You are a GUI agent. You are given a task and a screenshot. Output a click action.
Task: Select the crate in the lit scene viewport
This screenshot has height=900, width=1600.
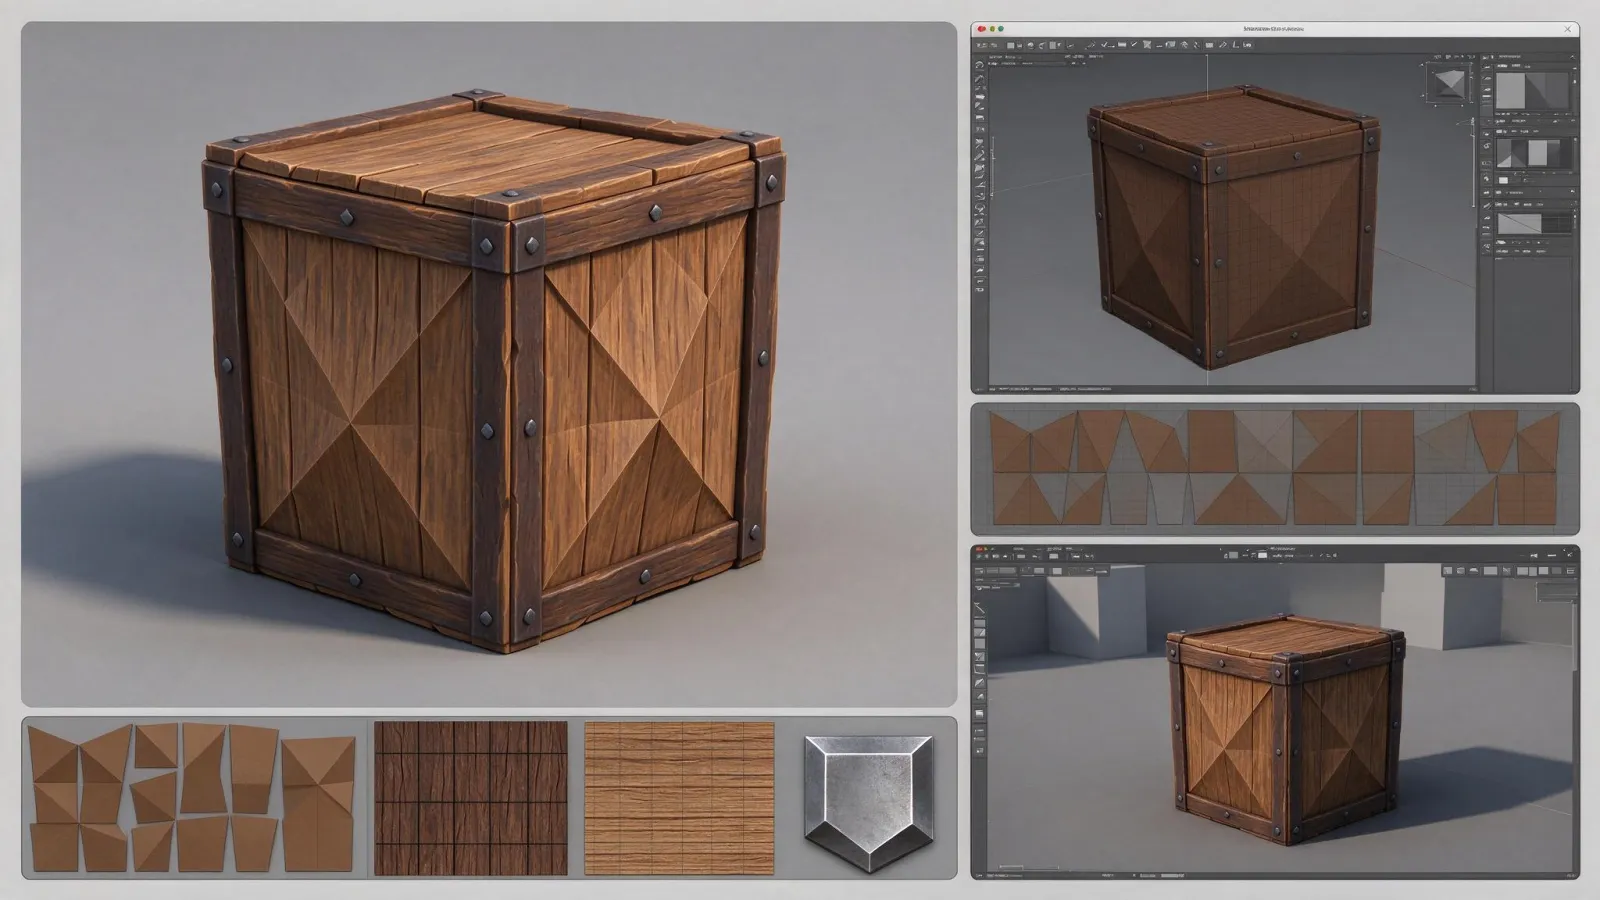pyautogui.click(x=1284, y=729)
